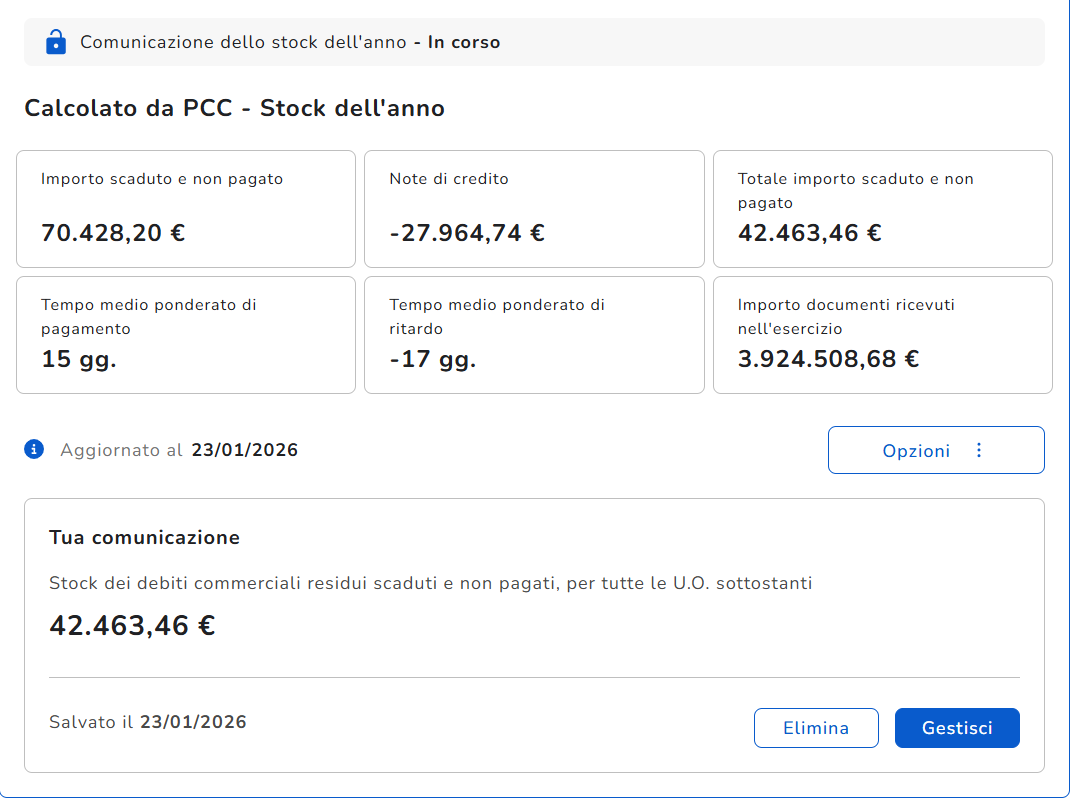Select the Note di credito card
The height and width of the screenshot is (798, 1072).
point(534,209)
